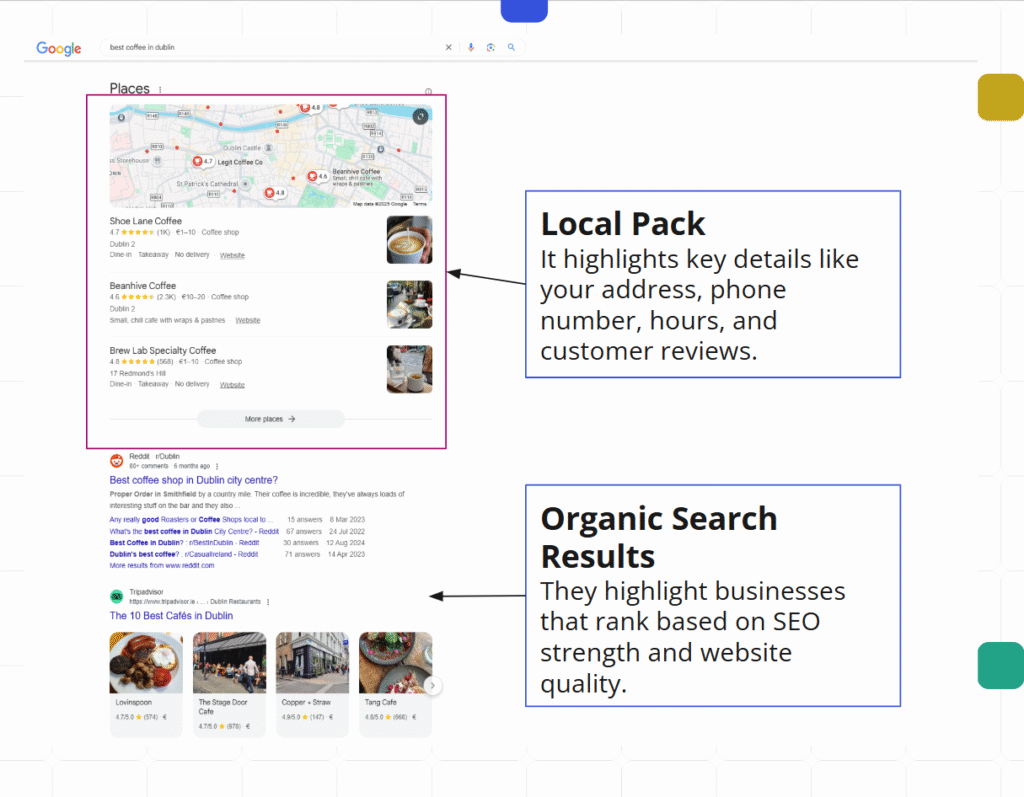Click the More places button

[x=270, y=419]
